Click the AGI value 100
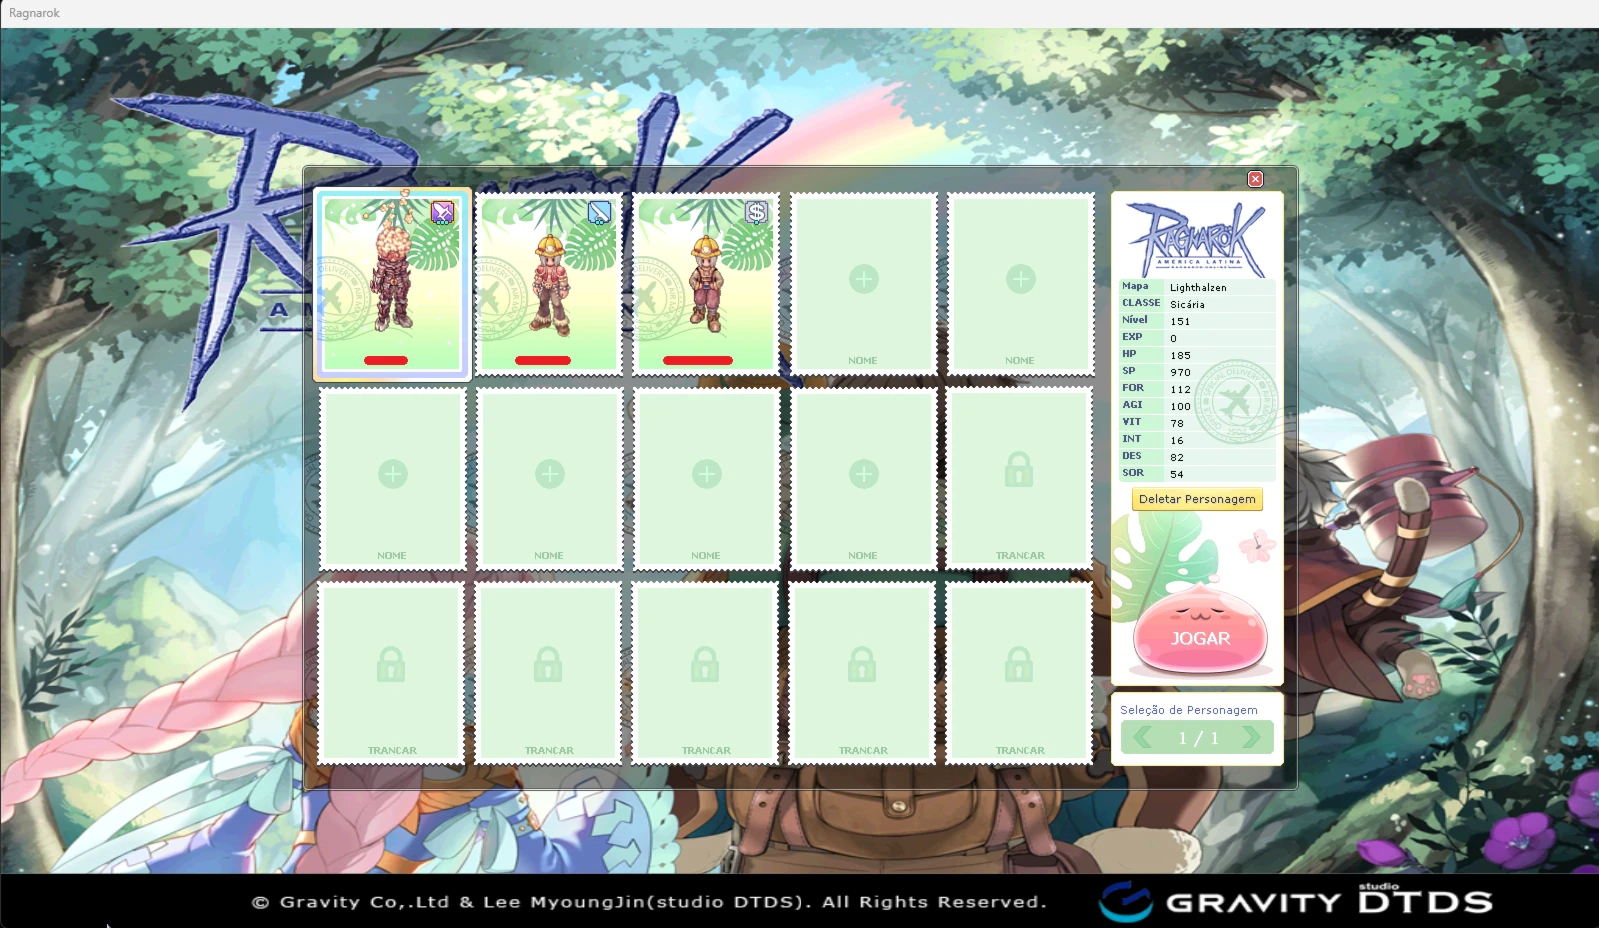This screenshot has height=928, width=1599. (x=1180, y=407)
